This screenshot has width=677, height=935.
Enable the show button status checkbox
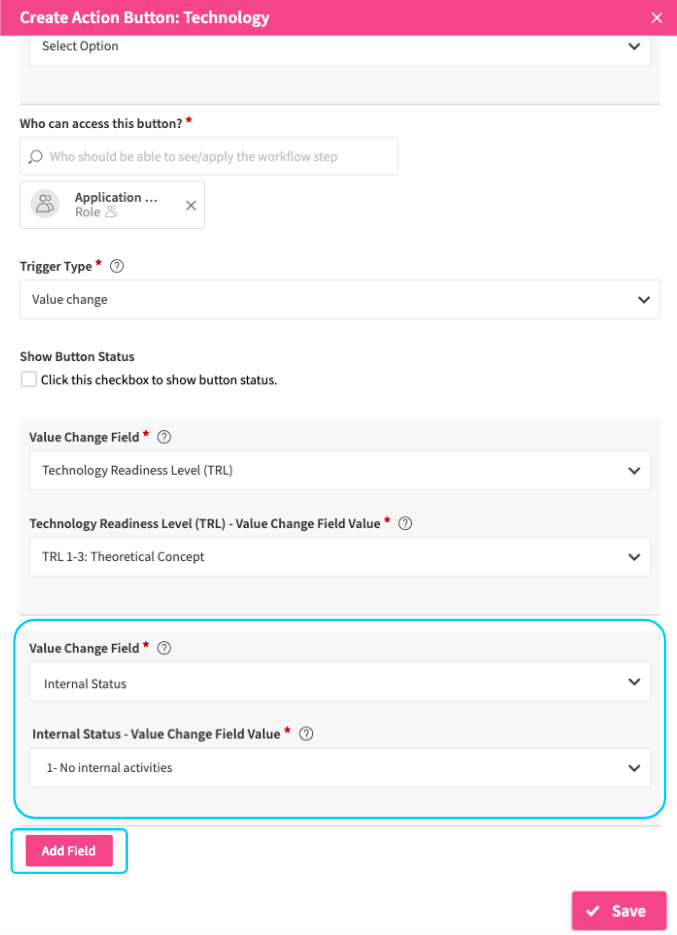(29, 380)
